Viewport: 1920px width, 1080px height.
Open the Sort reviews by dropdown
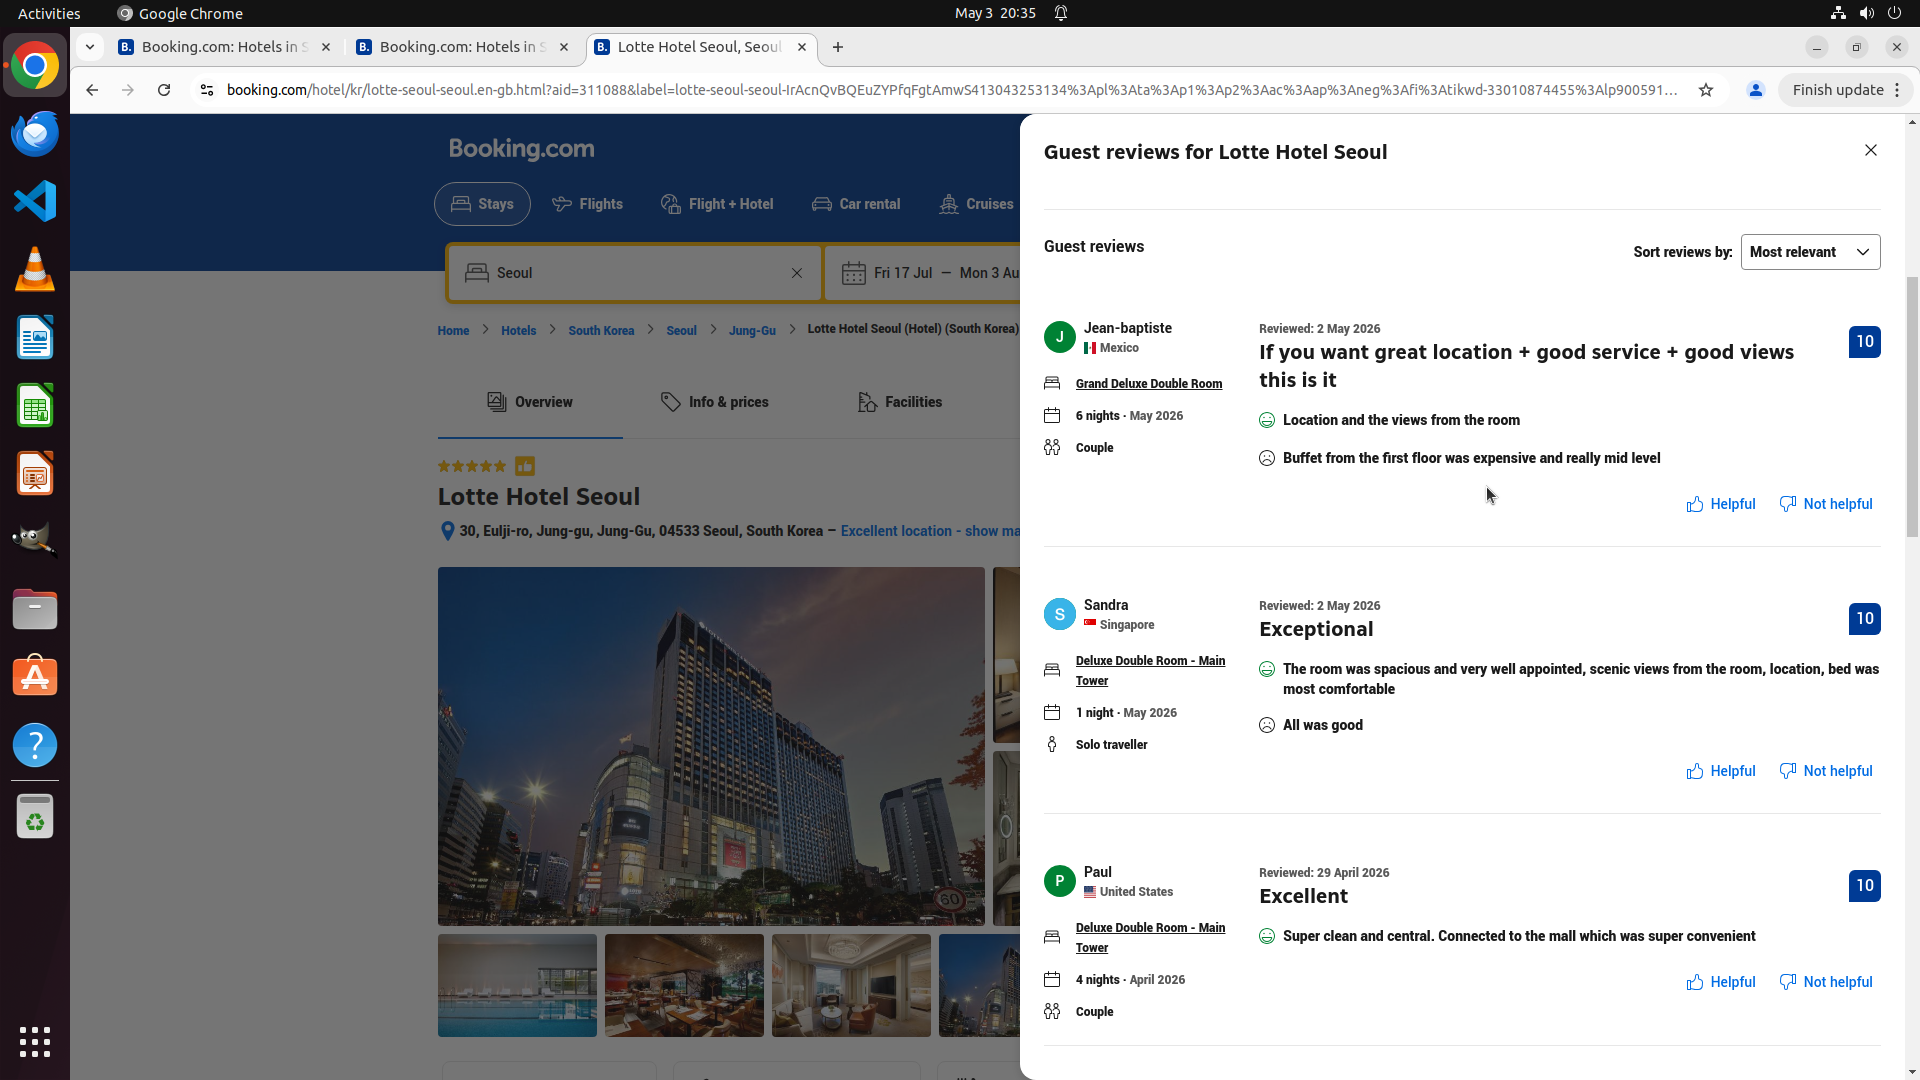pyautogui.click(x=1810, y=252)
